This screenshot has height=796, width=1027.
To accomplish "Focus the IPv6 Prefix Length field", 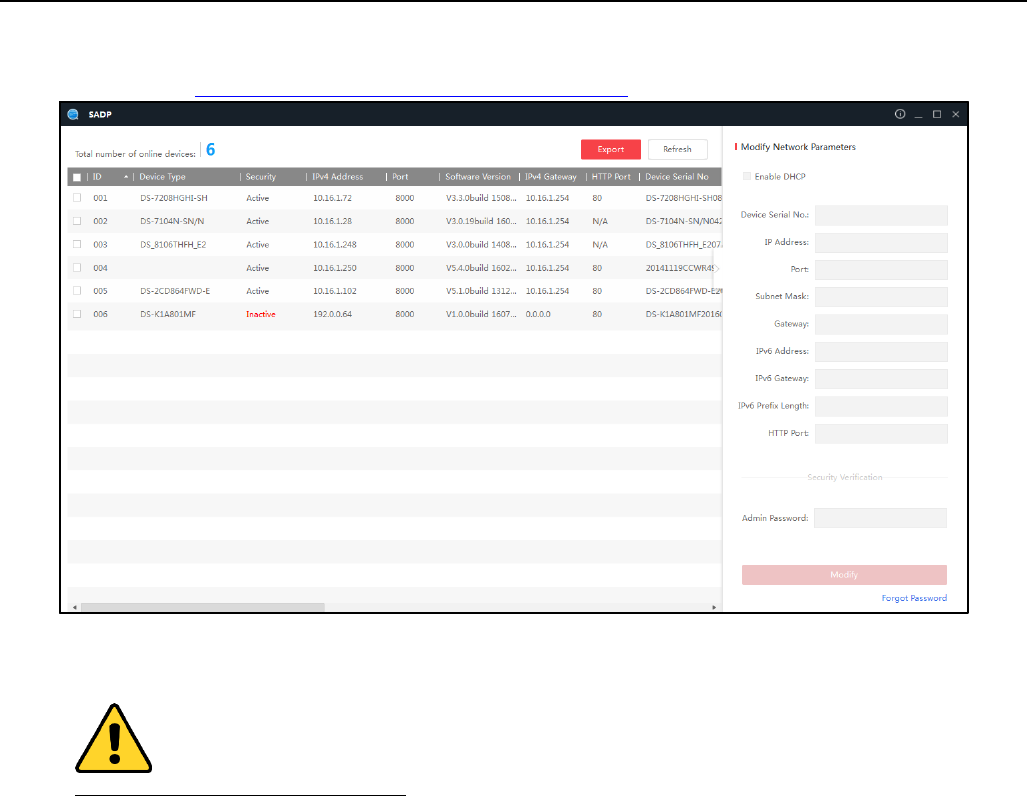I will coord(881,406).
